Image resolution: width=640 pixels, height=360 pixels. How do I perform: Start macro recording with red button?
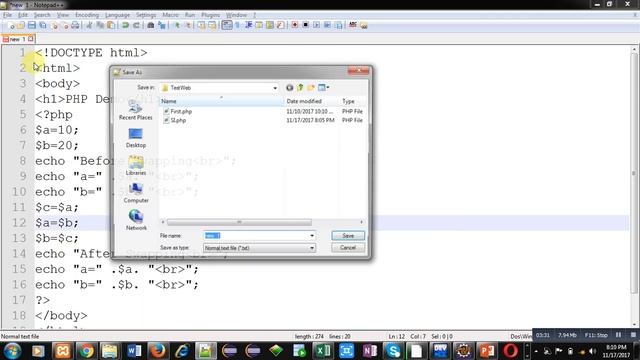point(295,25)
